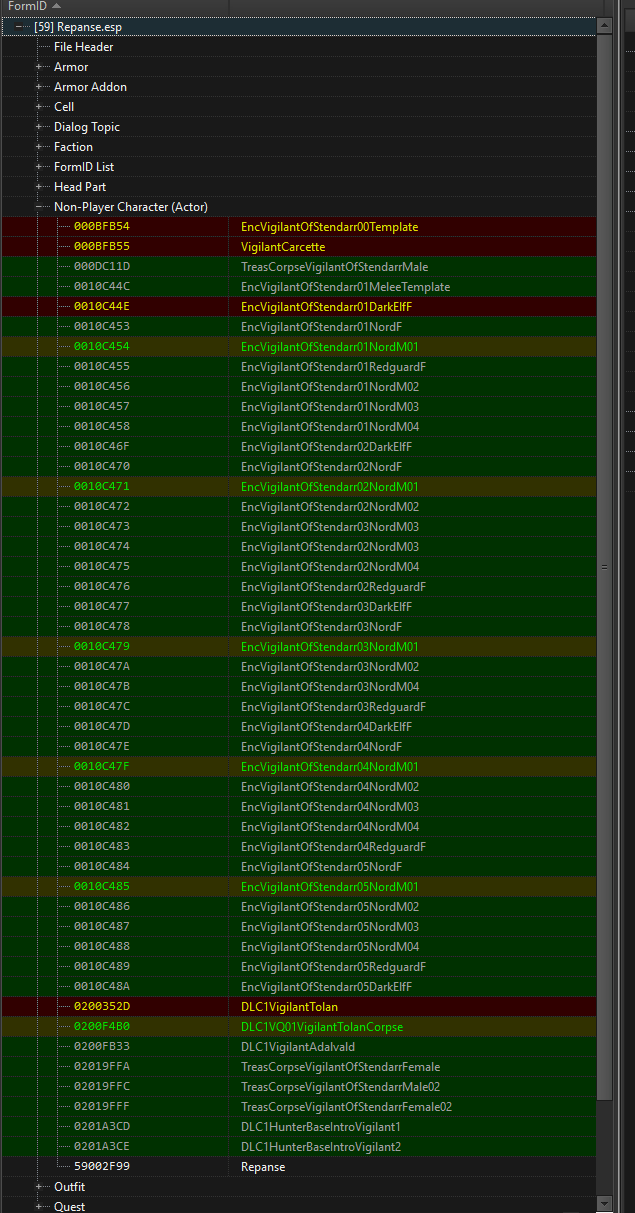This screenshot has height=1213, width=635.
Task: Select EncVigilantOfStendarr05RedguardF record
Action: coord(299,967)
